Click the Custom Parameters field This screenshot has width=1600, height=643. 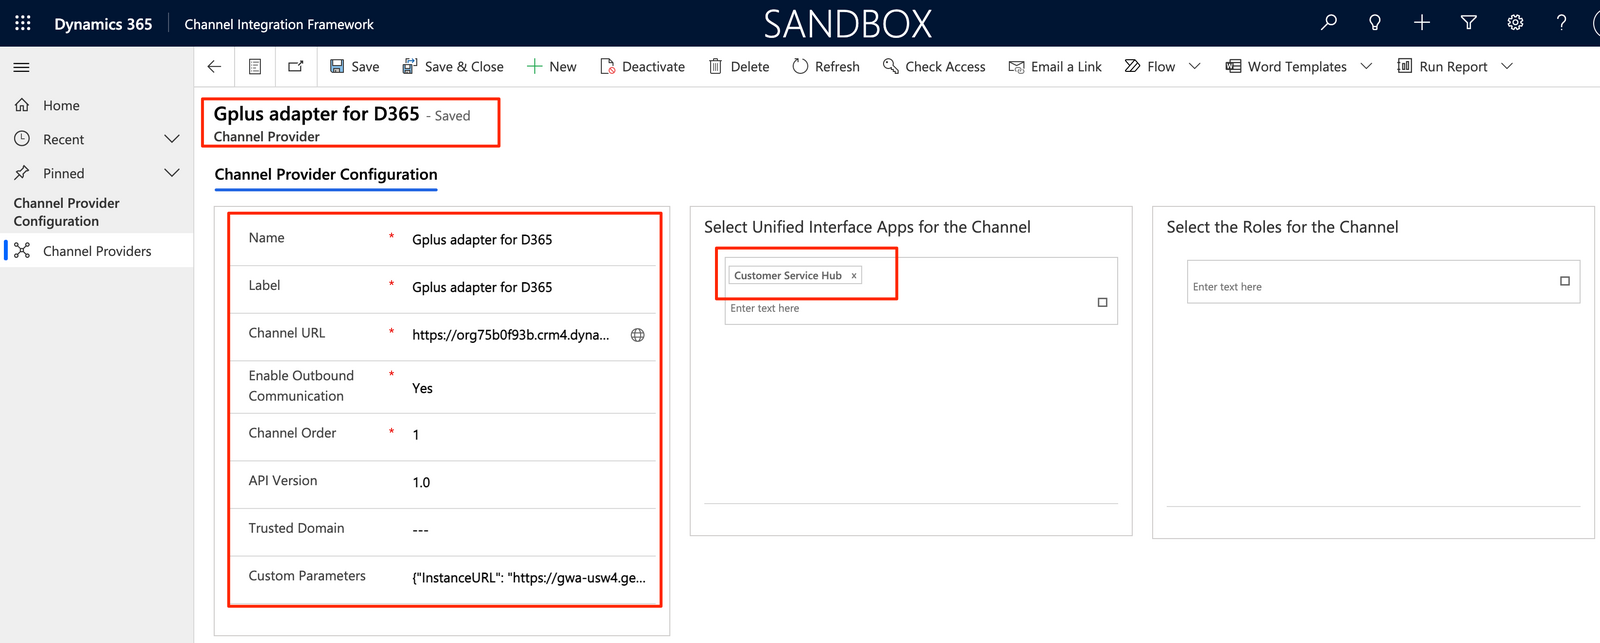pyautogui.click(x=528, y=578)
